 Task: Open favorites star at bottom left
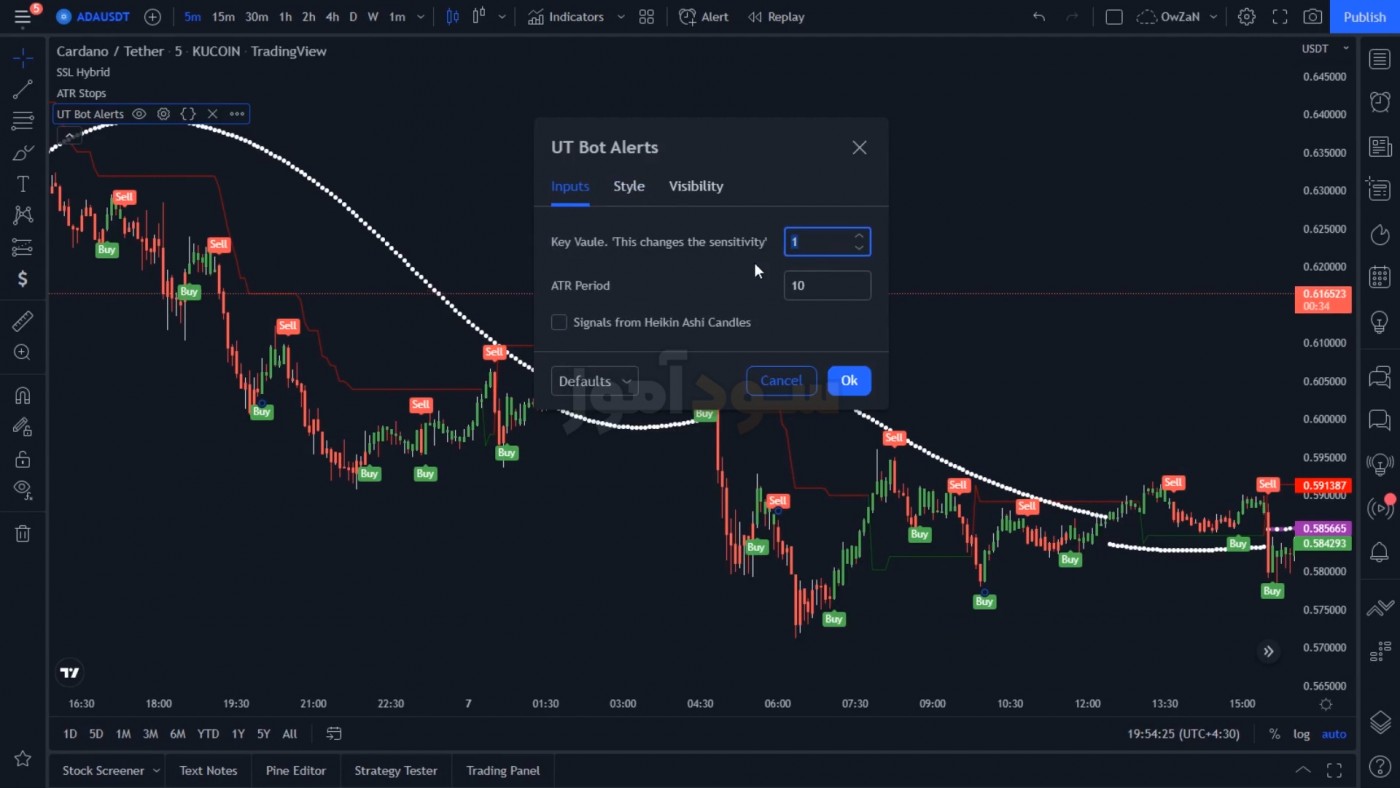coord(22,759)
